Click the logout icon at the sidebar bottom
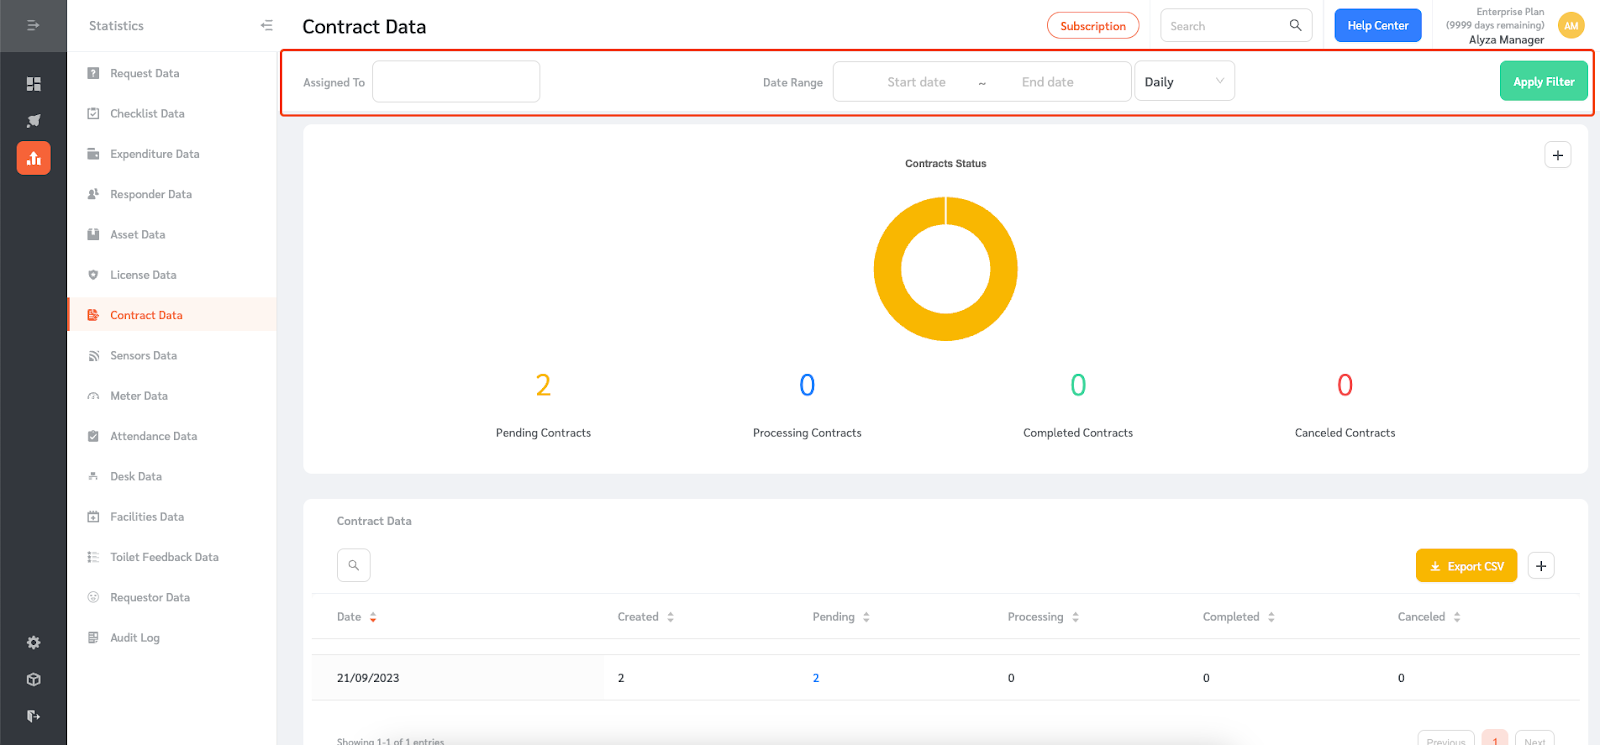The height and width of the screenshot is (745, 1600). [x=33, y=716]
